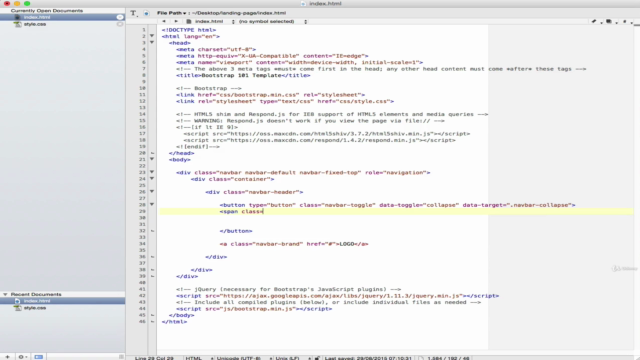Place cursor in the highlighted span class line 29

click(x=396, y=211)
